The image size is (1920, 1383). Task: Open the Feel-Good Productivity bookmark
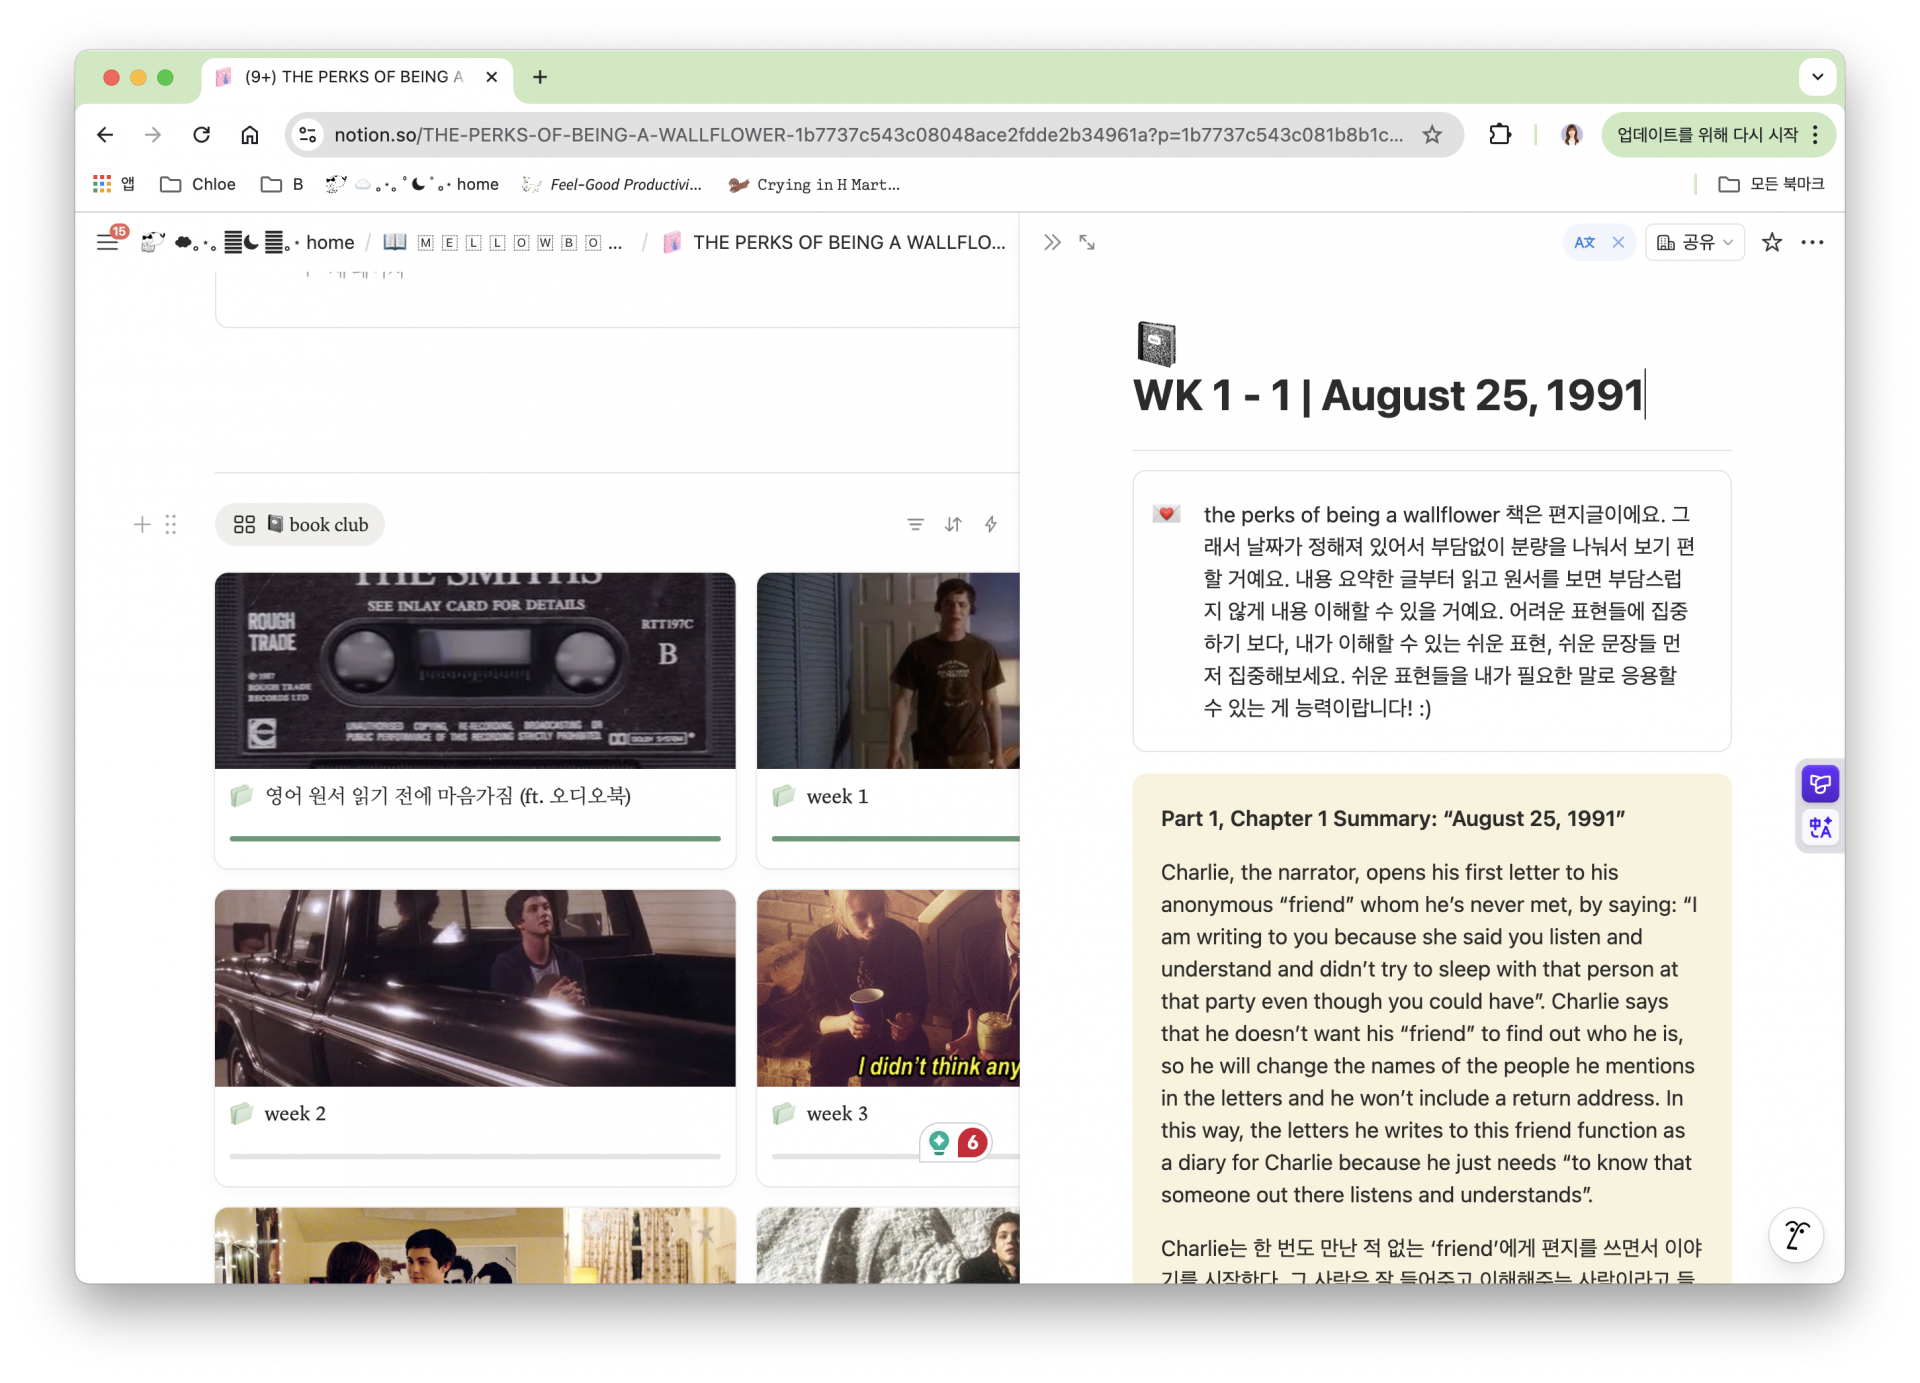tap(612, 184)
